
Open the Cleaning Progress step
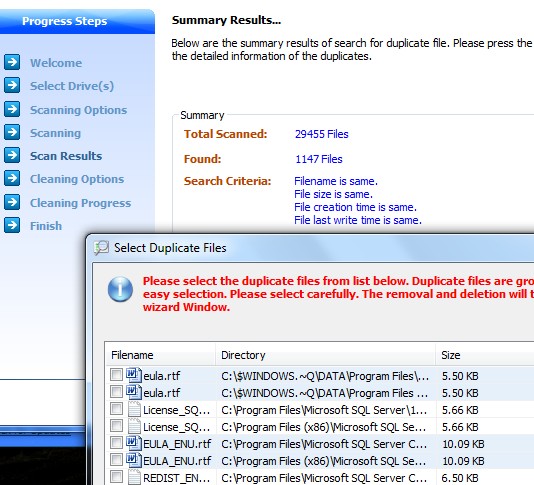(x=80, y=203)
